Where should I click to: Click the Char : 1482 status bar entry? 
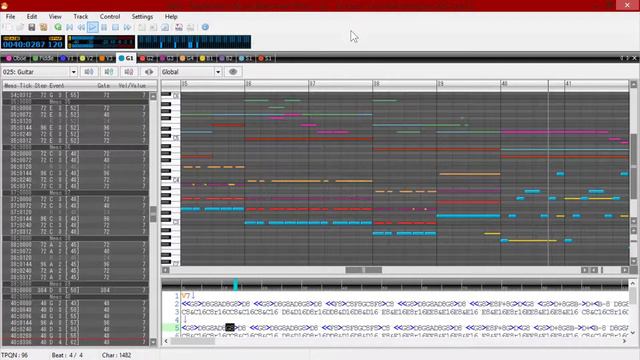coord(116,355)
